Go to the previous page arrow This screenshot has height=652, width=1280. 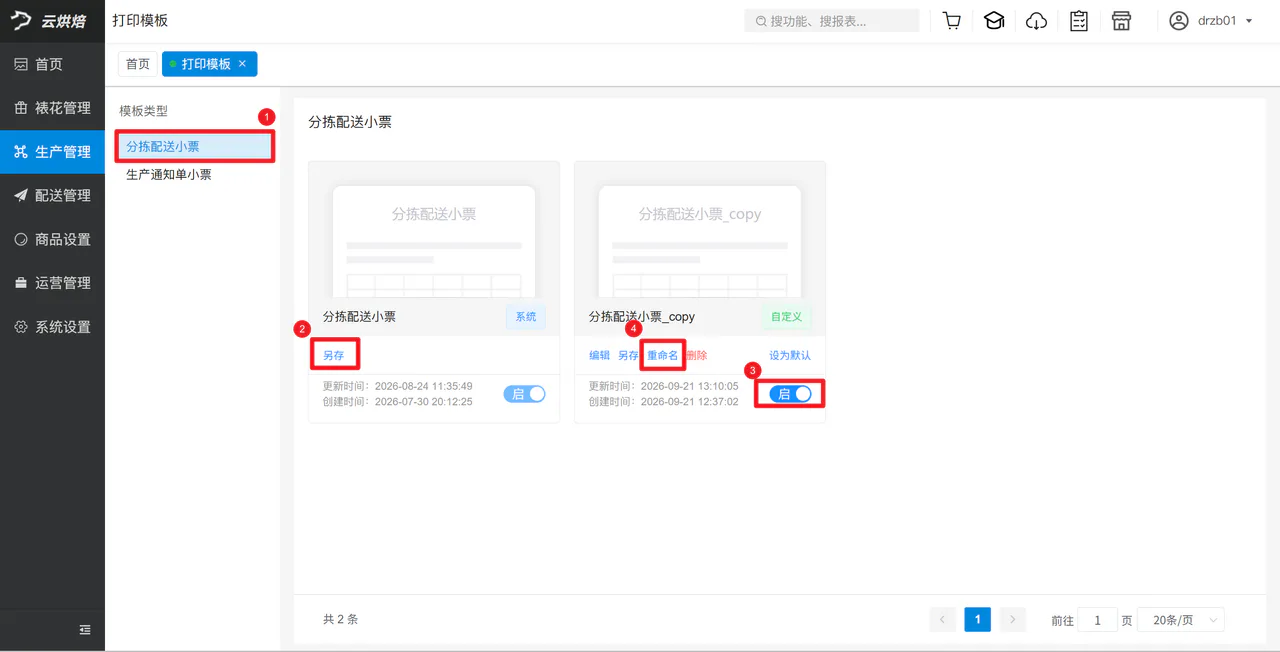[942, 620]
